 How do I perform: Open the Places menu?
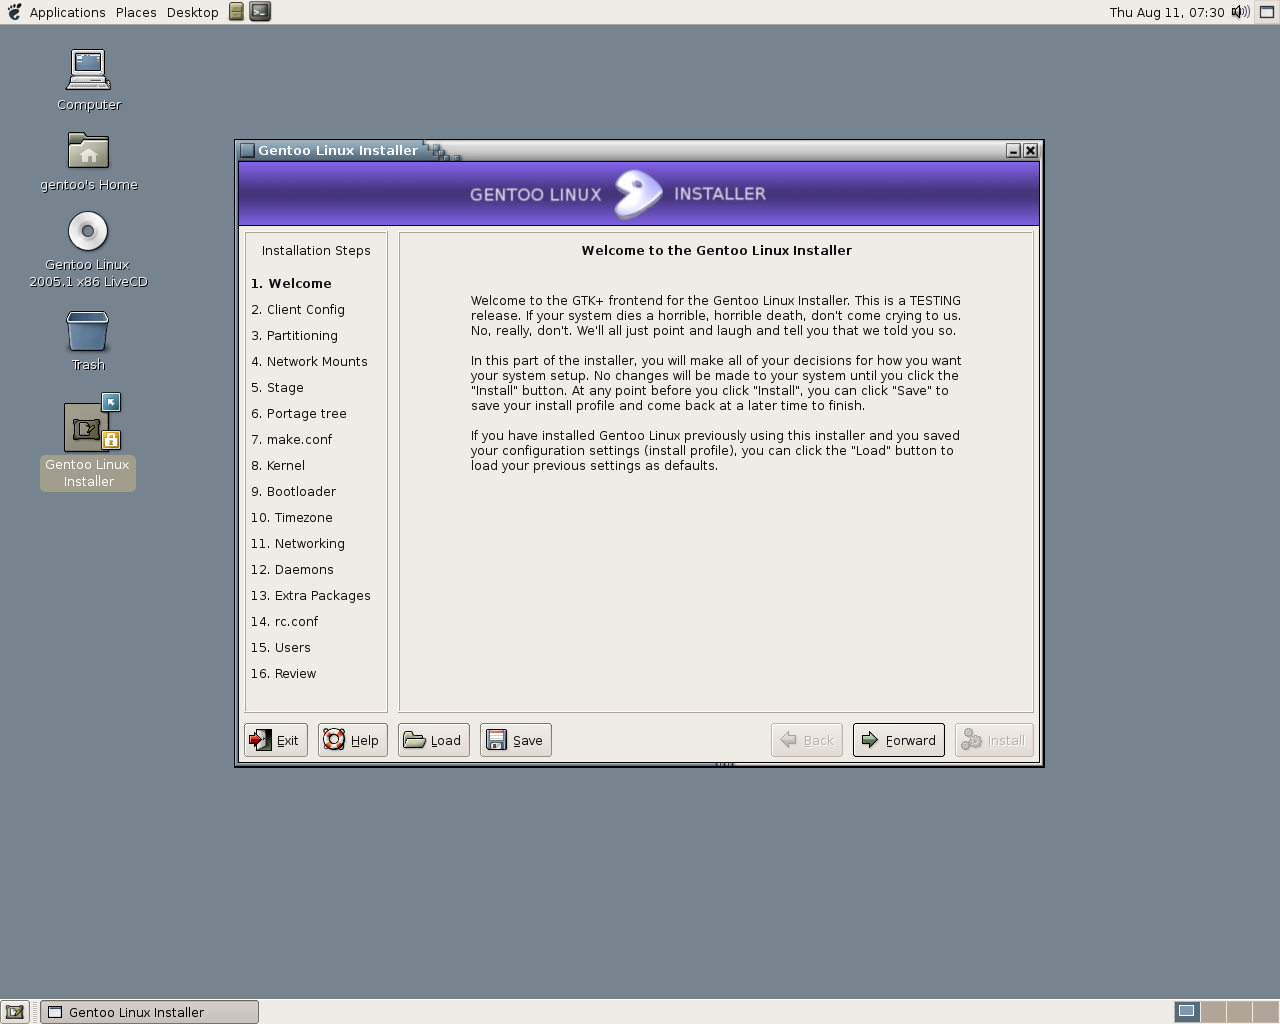[136, 12]
